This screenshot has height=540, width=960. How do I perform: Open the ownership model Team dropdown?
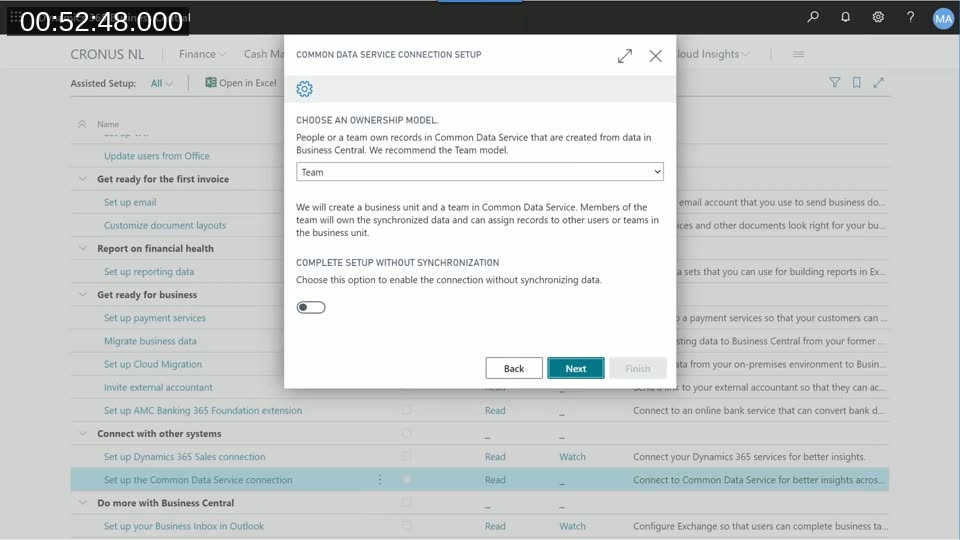pyautogui.click(x=479, y=172)
